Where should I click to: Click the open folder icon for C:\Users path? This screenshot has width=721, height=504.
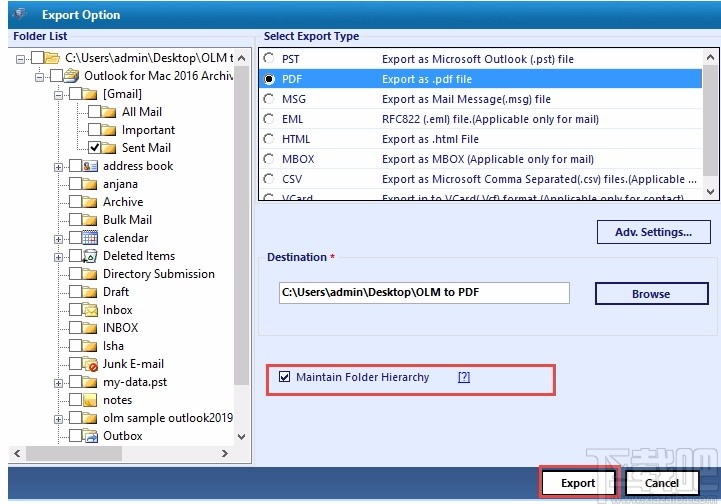tap(52, 57)
